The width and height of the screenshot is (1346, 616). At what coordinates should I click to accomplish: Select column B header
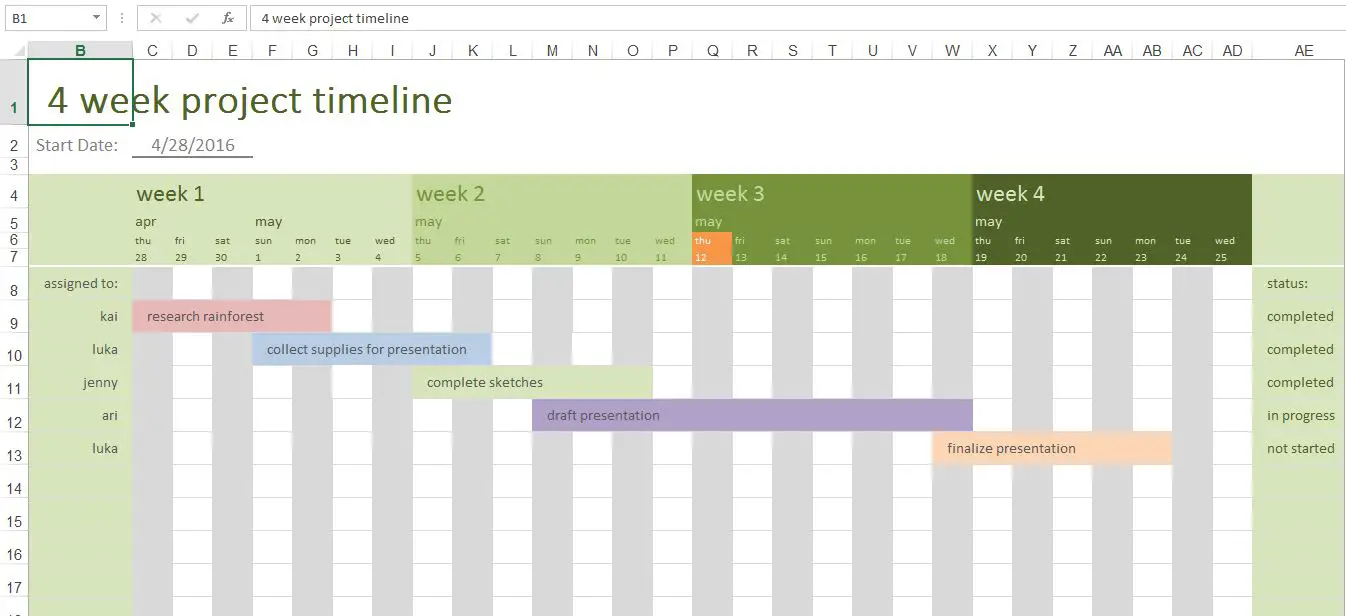tap(80, 50)
